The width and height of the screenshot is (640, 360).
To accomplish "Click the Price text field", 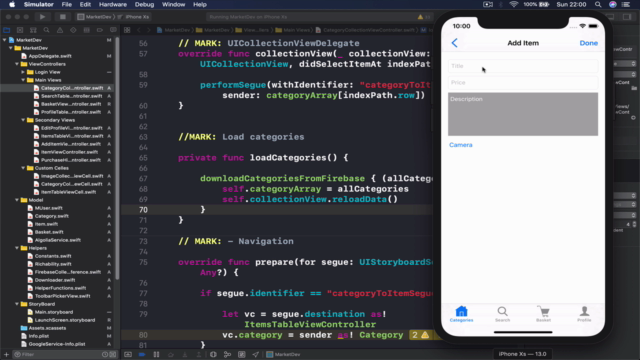I will pyautogui.click(x=523, y=82).
